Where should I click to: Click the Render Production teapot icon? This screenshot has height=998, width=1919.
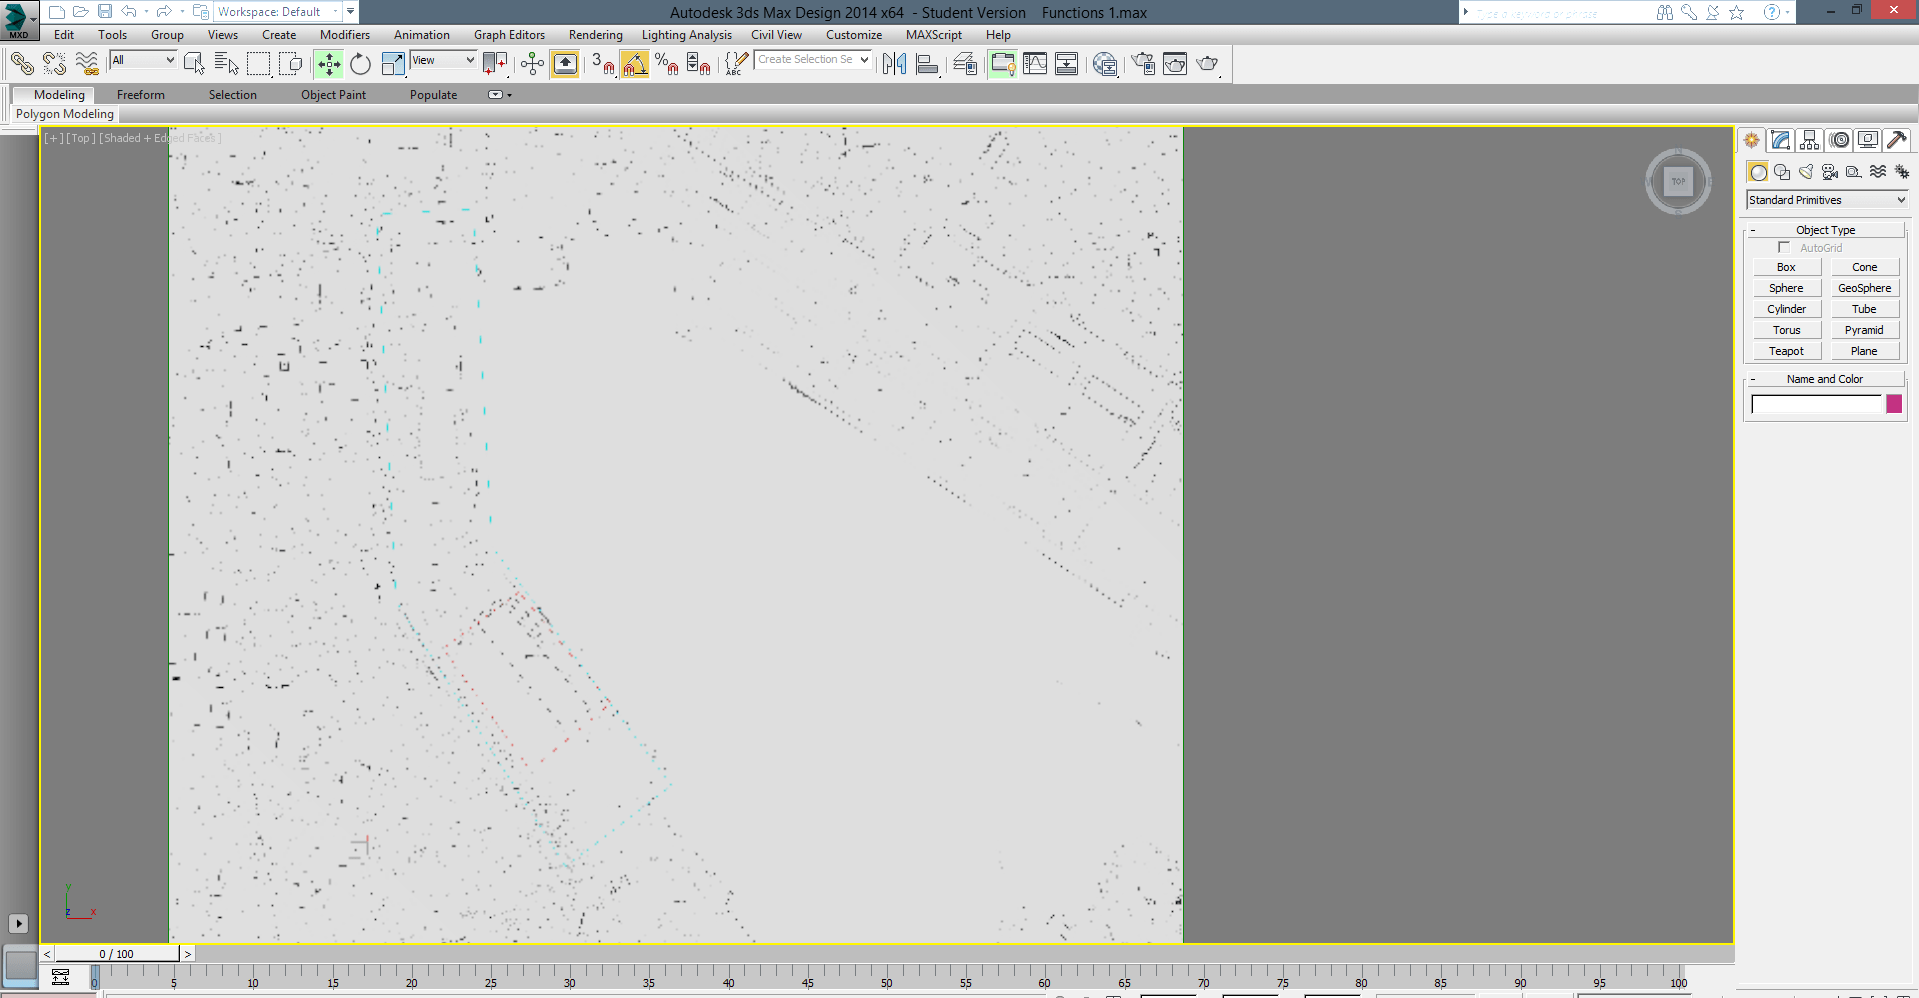click(x=1208, y=64)
